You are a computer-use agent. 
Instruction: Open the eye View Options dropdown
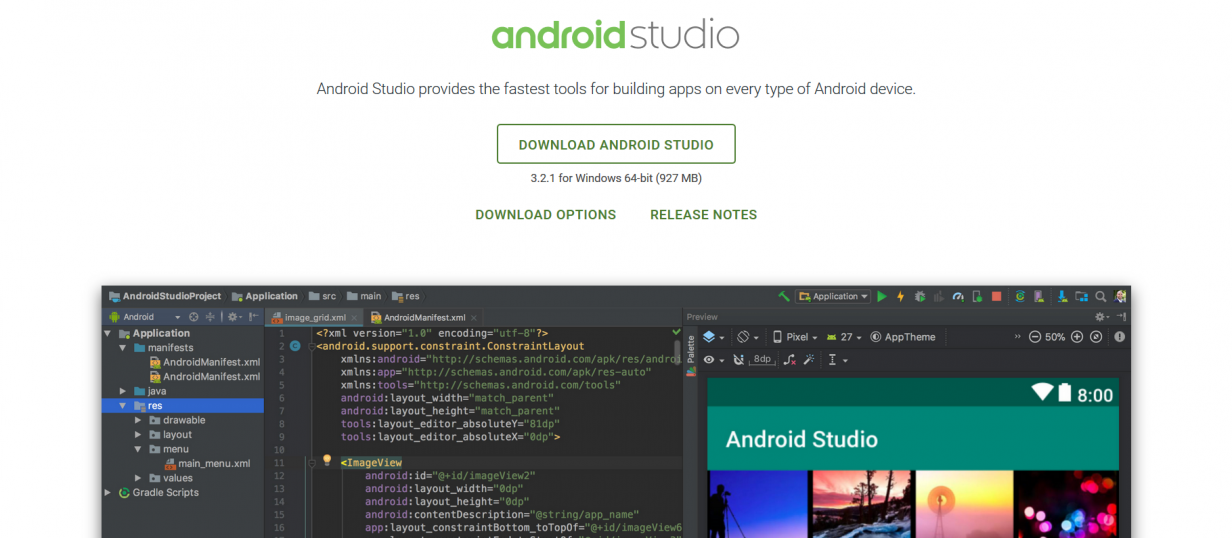pyautogui.click(x=714, y=360)
